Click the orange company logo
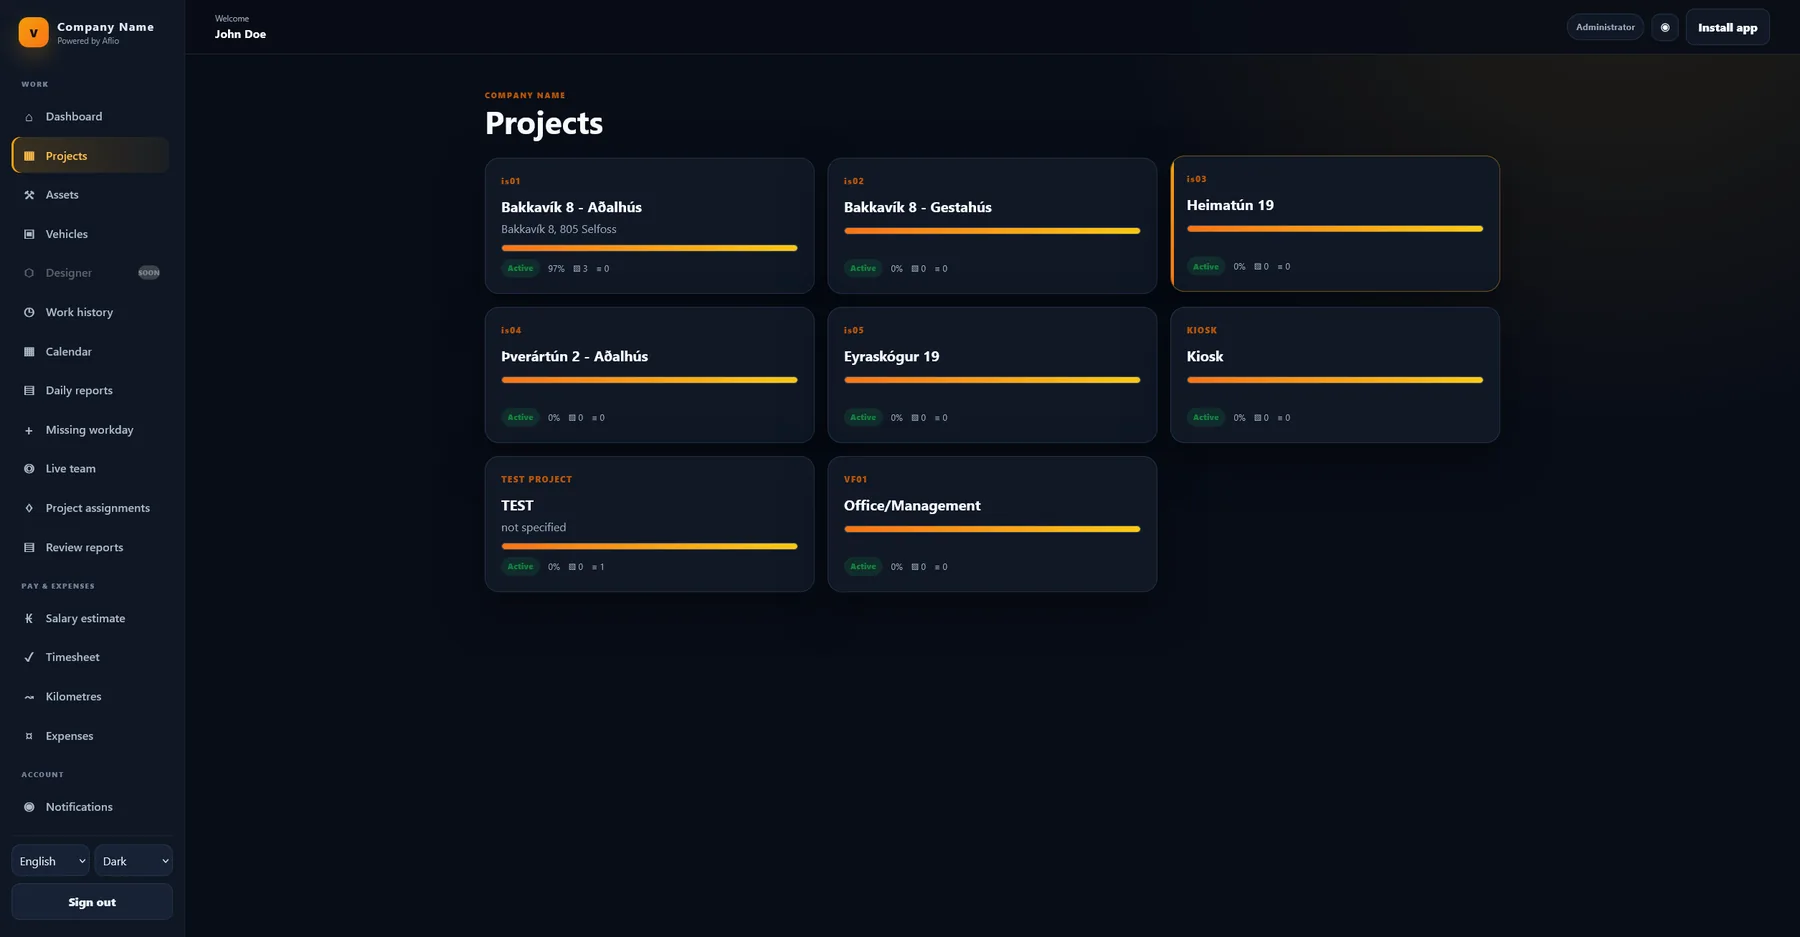1800x937 pixels. (33, 32)
